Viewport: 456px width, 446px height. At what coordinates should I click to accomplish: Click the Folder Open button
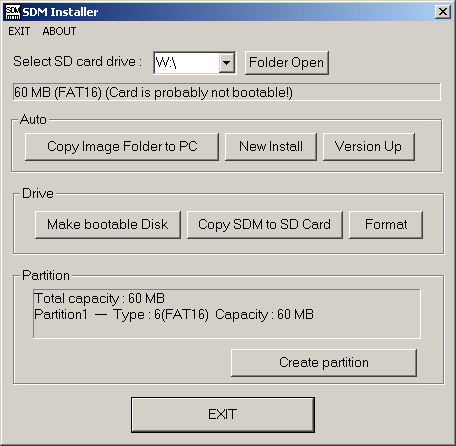coord(287,62)
